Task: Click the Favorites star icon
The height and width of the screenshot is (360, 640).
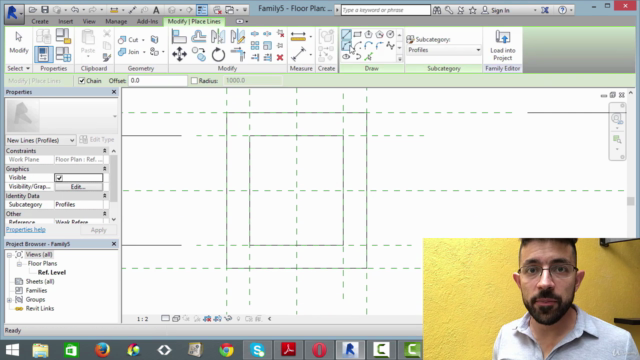Action: click(473, 10)
